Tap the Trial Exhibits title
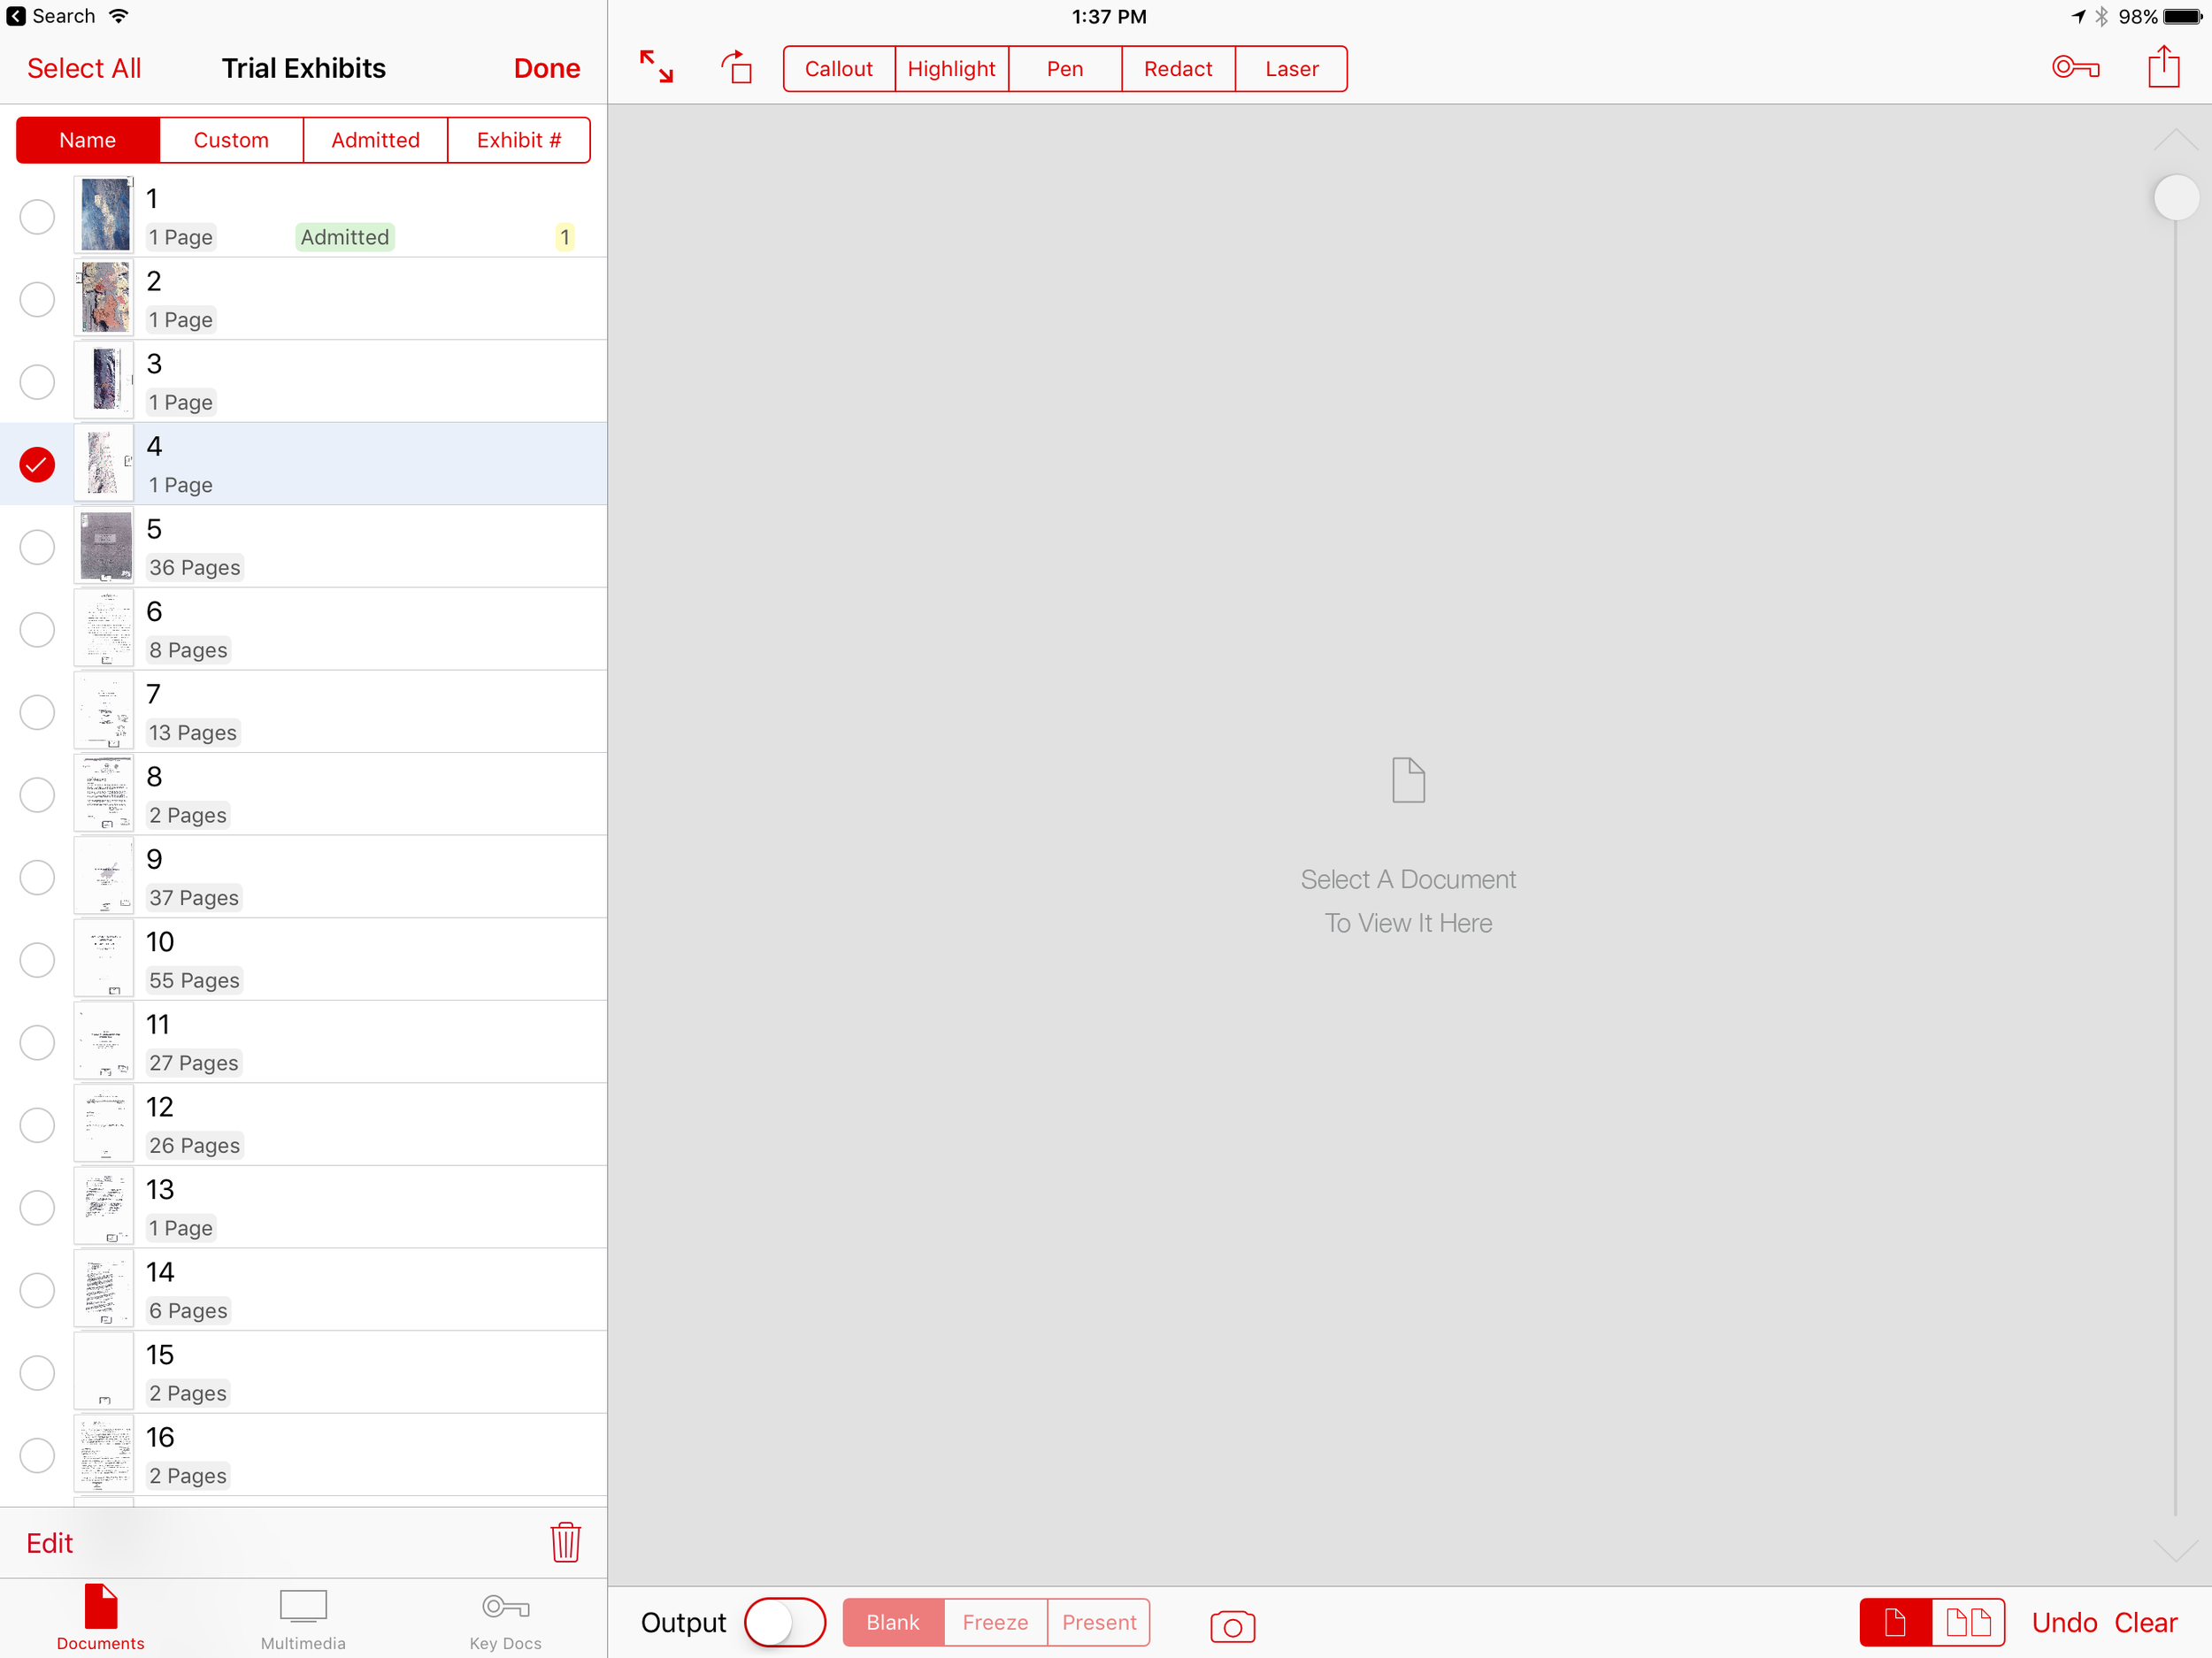This screenshot has height=1658, width=2212. 304,68
